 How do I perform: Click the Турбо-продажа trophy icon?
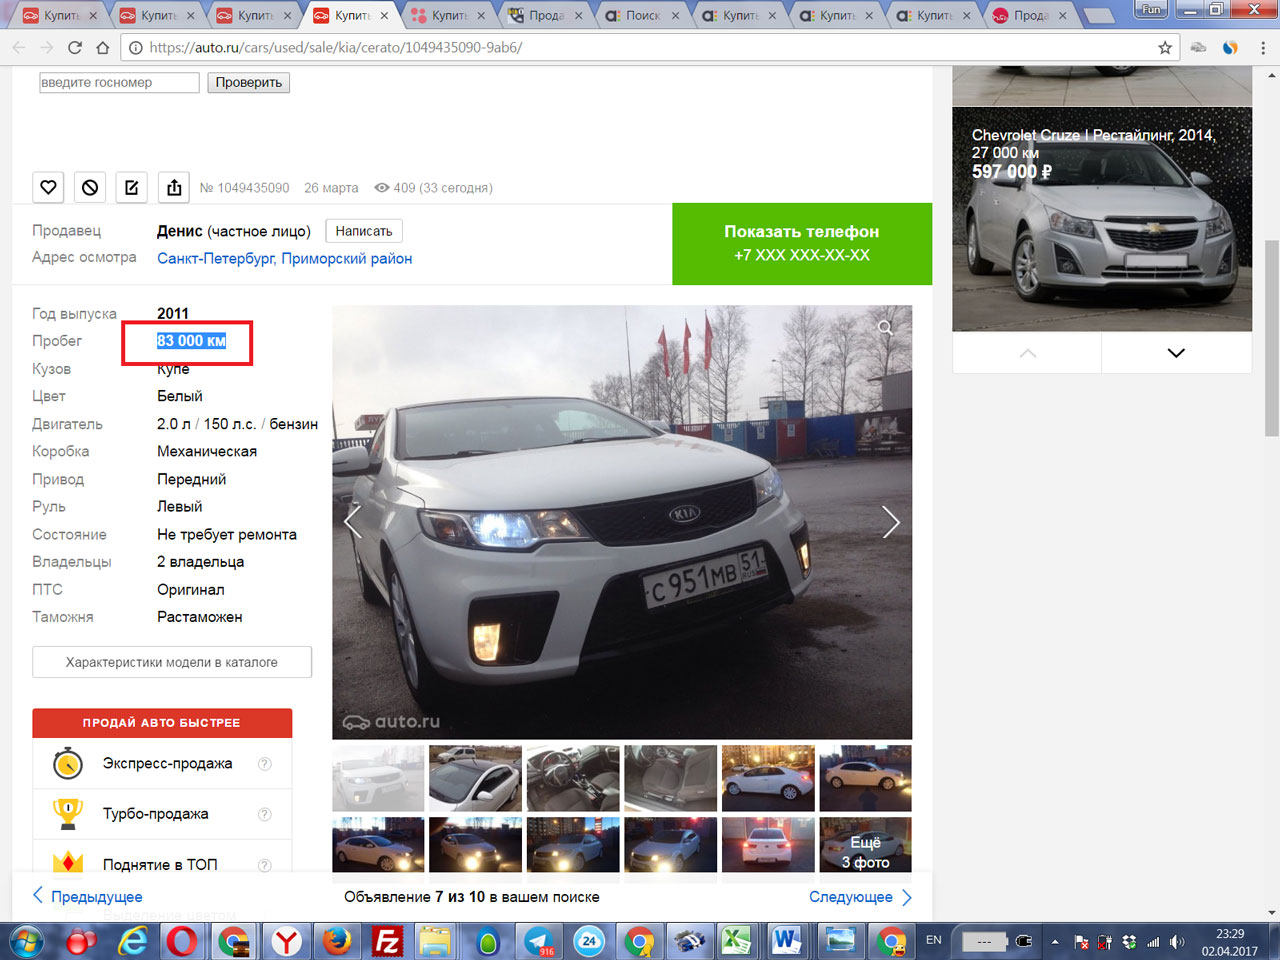[68, 813]
